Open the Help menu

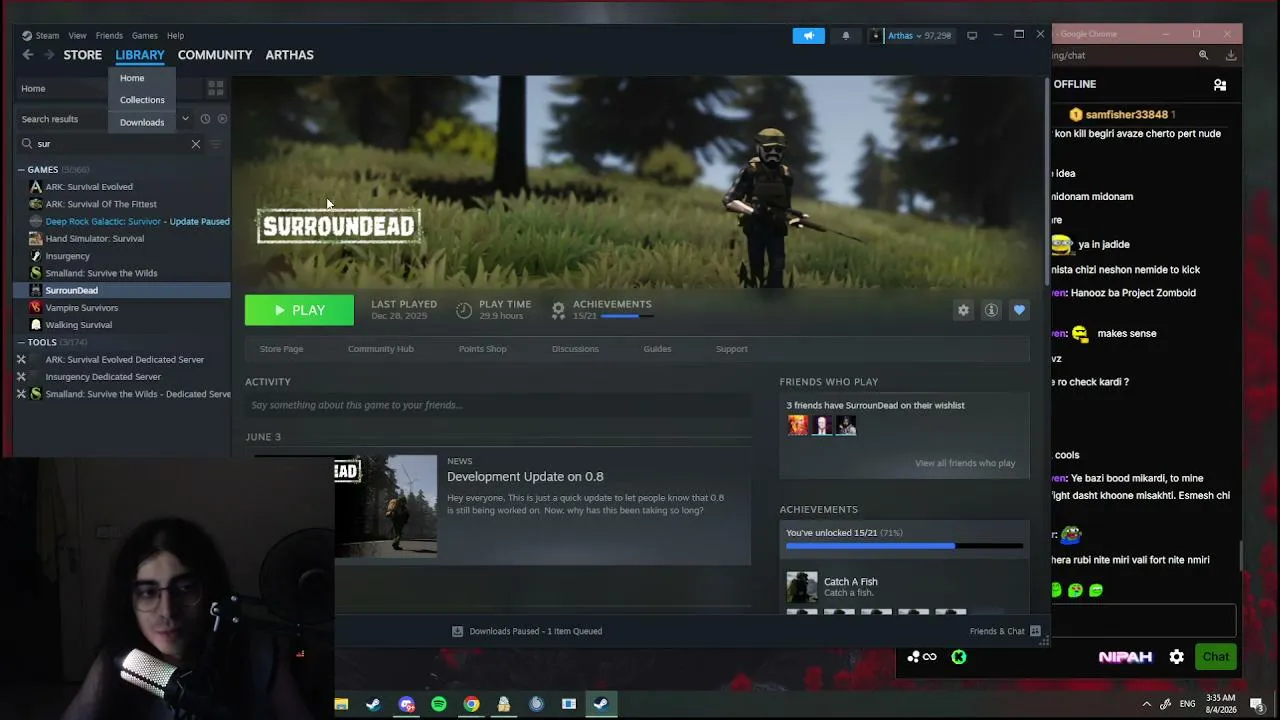176,36
